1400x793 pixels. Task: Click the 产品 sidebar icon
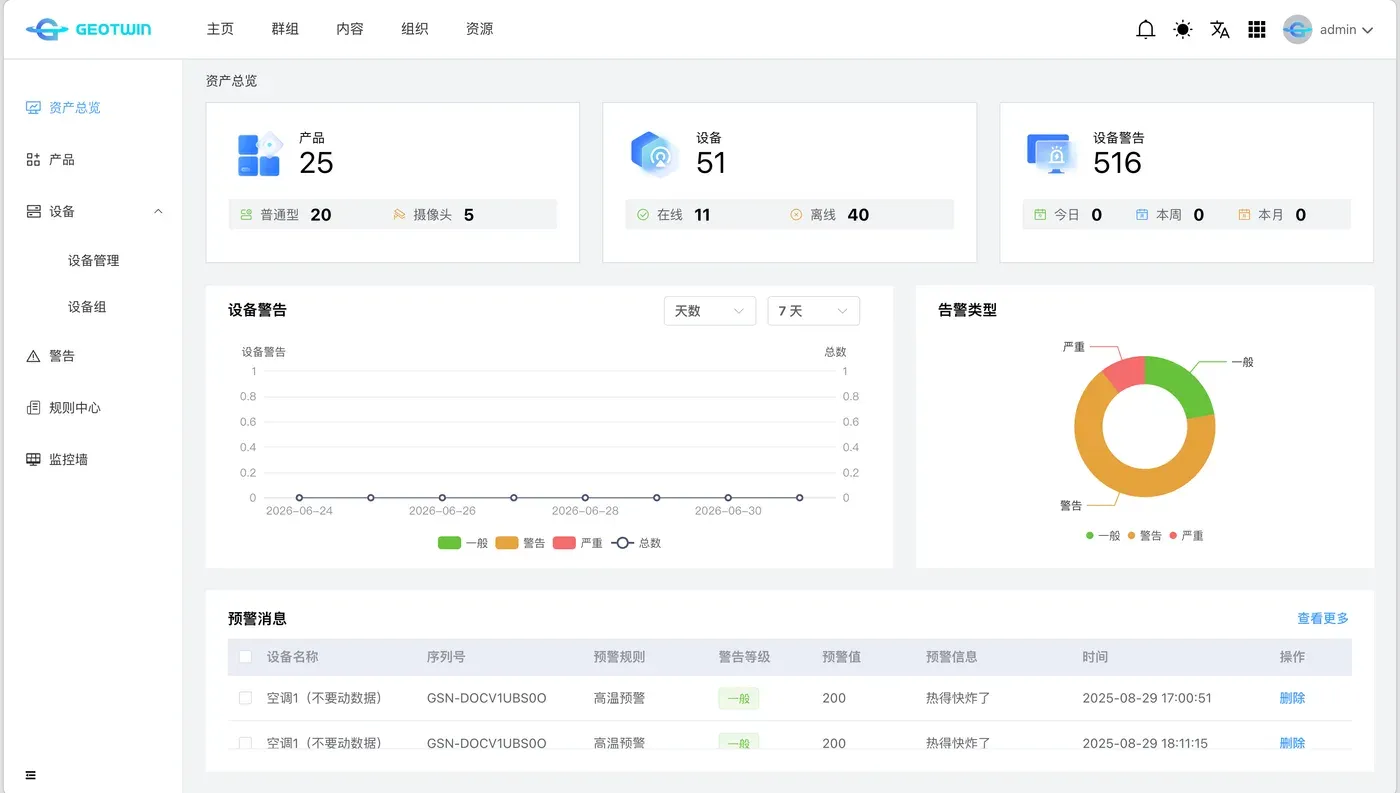click(x=33, y=159)
